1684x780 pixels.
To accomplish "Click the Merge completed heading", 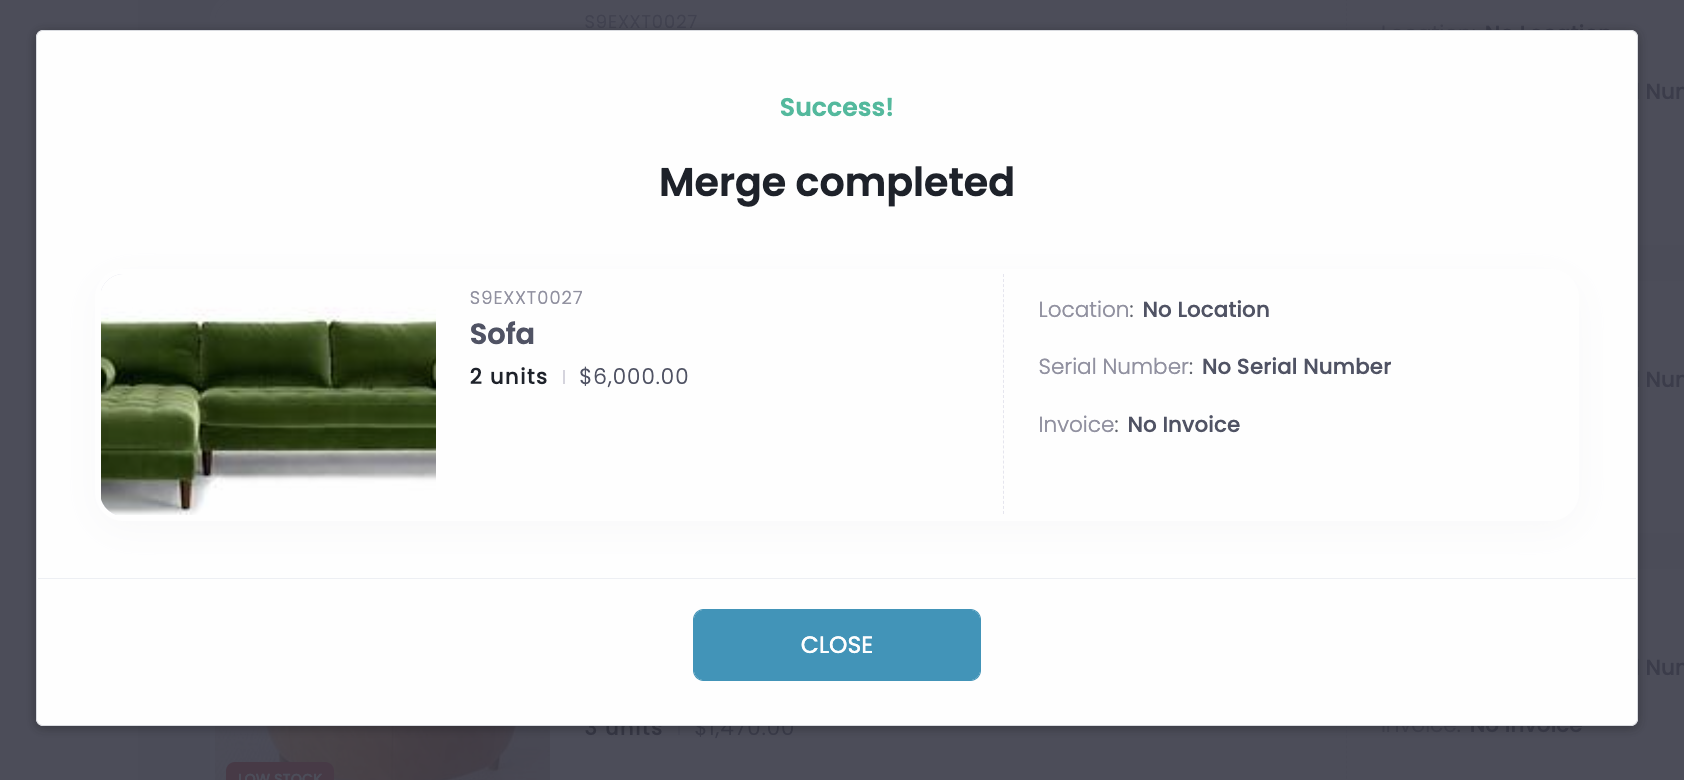I will pyautogui.click(x=836, y=183).
